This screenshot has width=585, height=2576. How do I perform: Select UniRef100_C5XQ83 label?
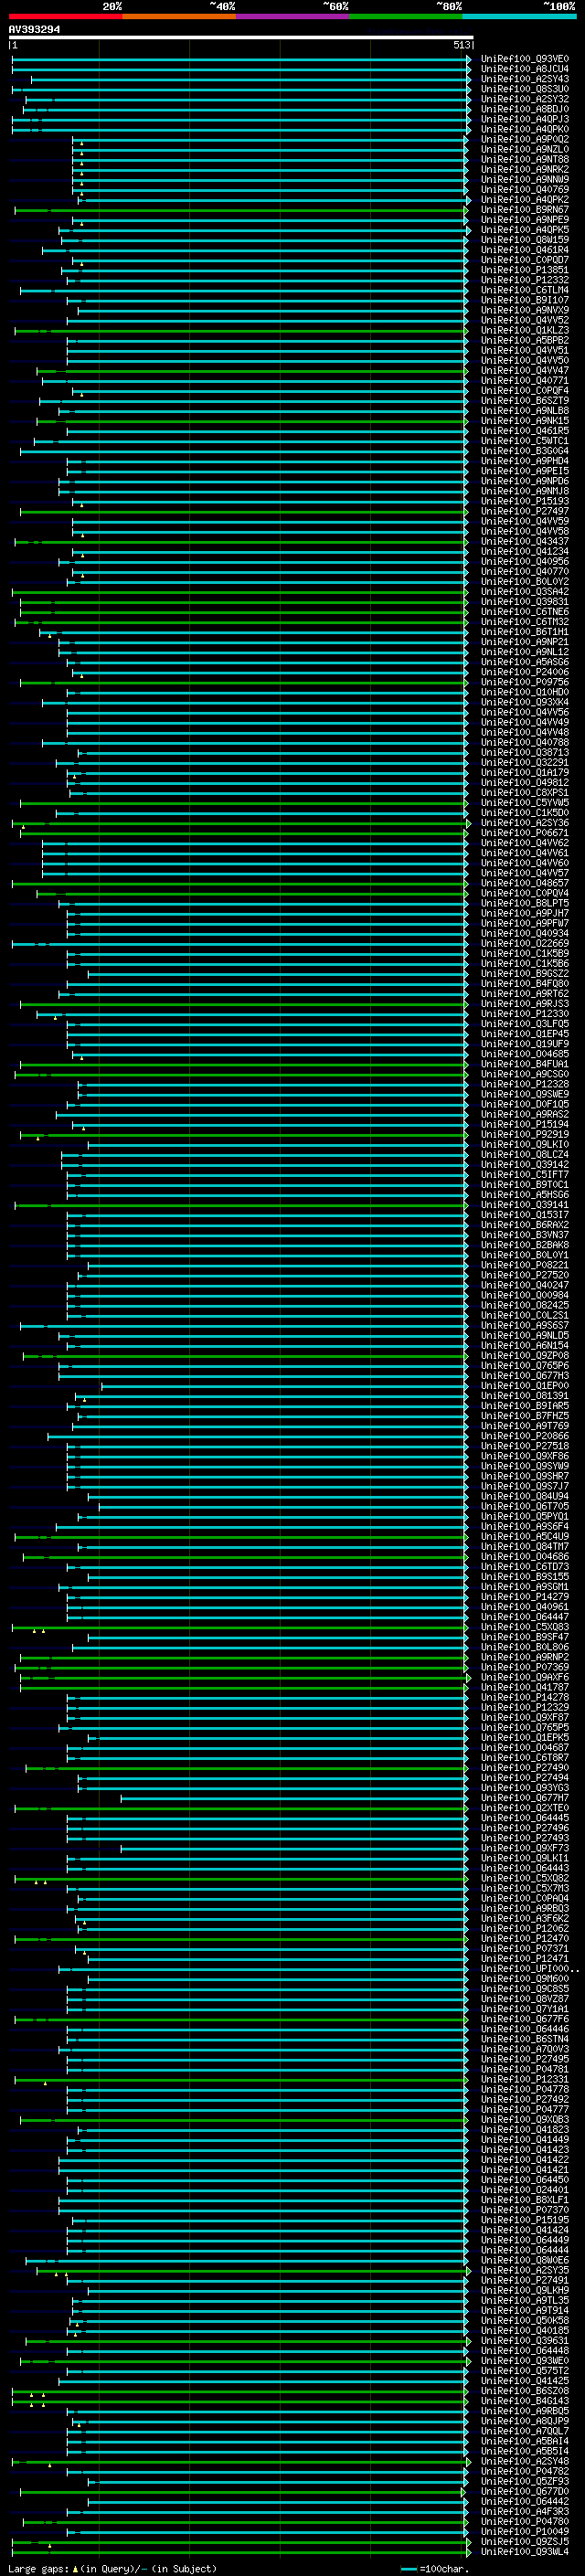click(525, 1627)
